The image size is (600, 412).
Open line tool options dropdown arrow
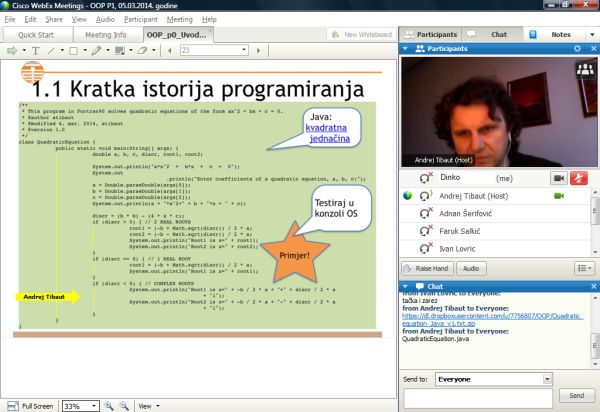click(62, 50)
